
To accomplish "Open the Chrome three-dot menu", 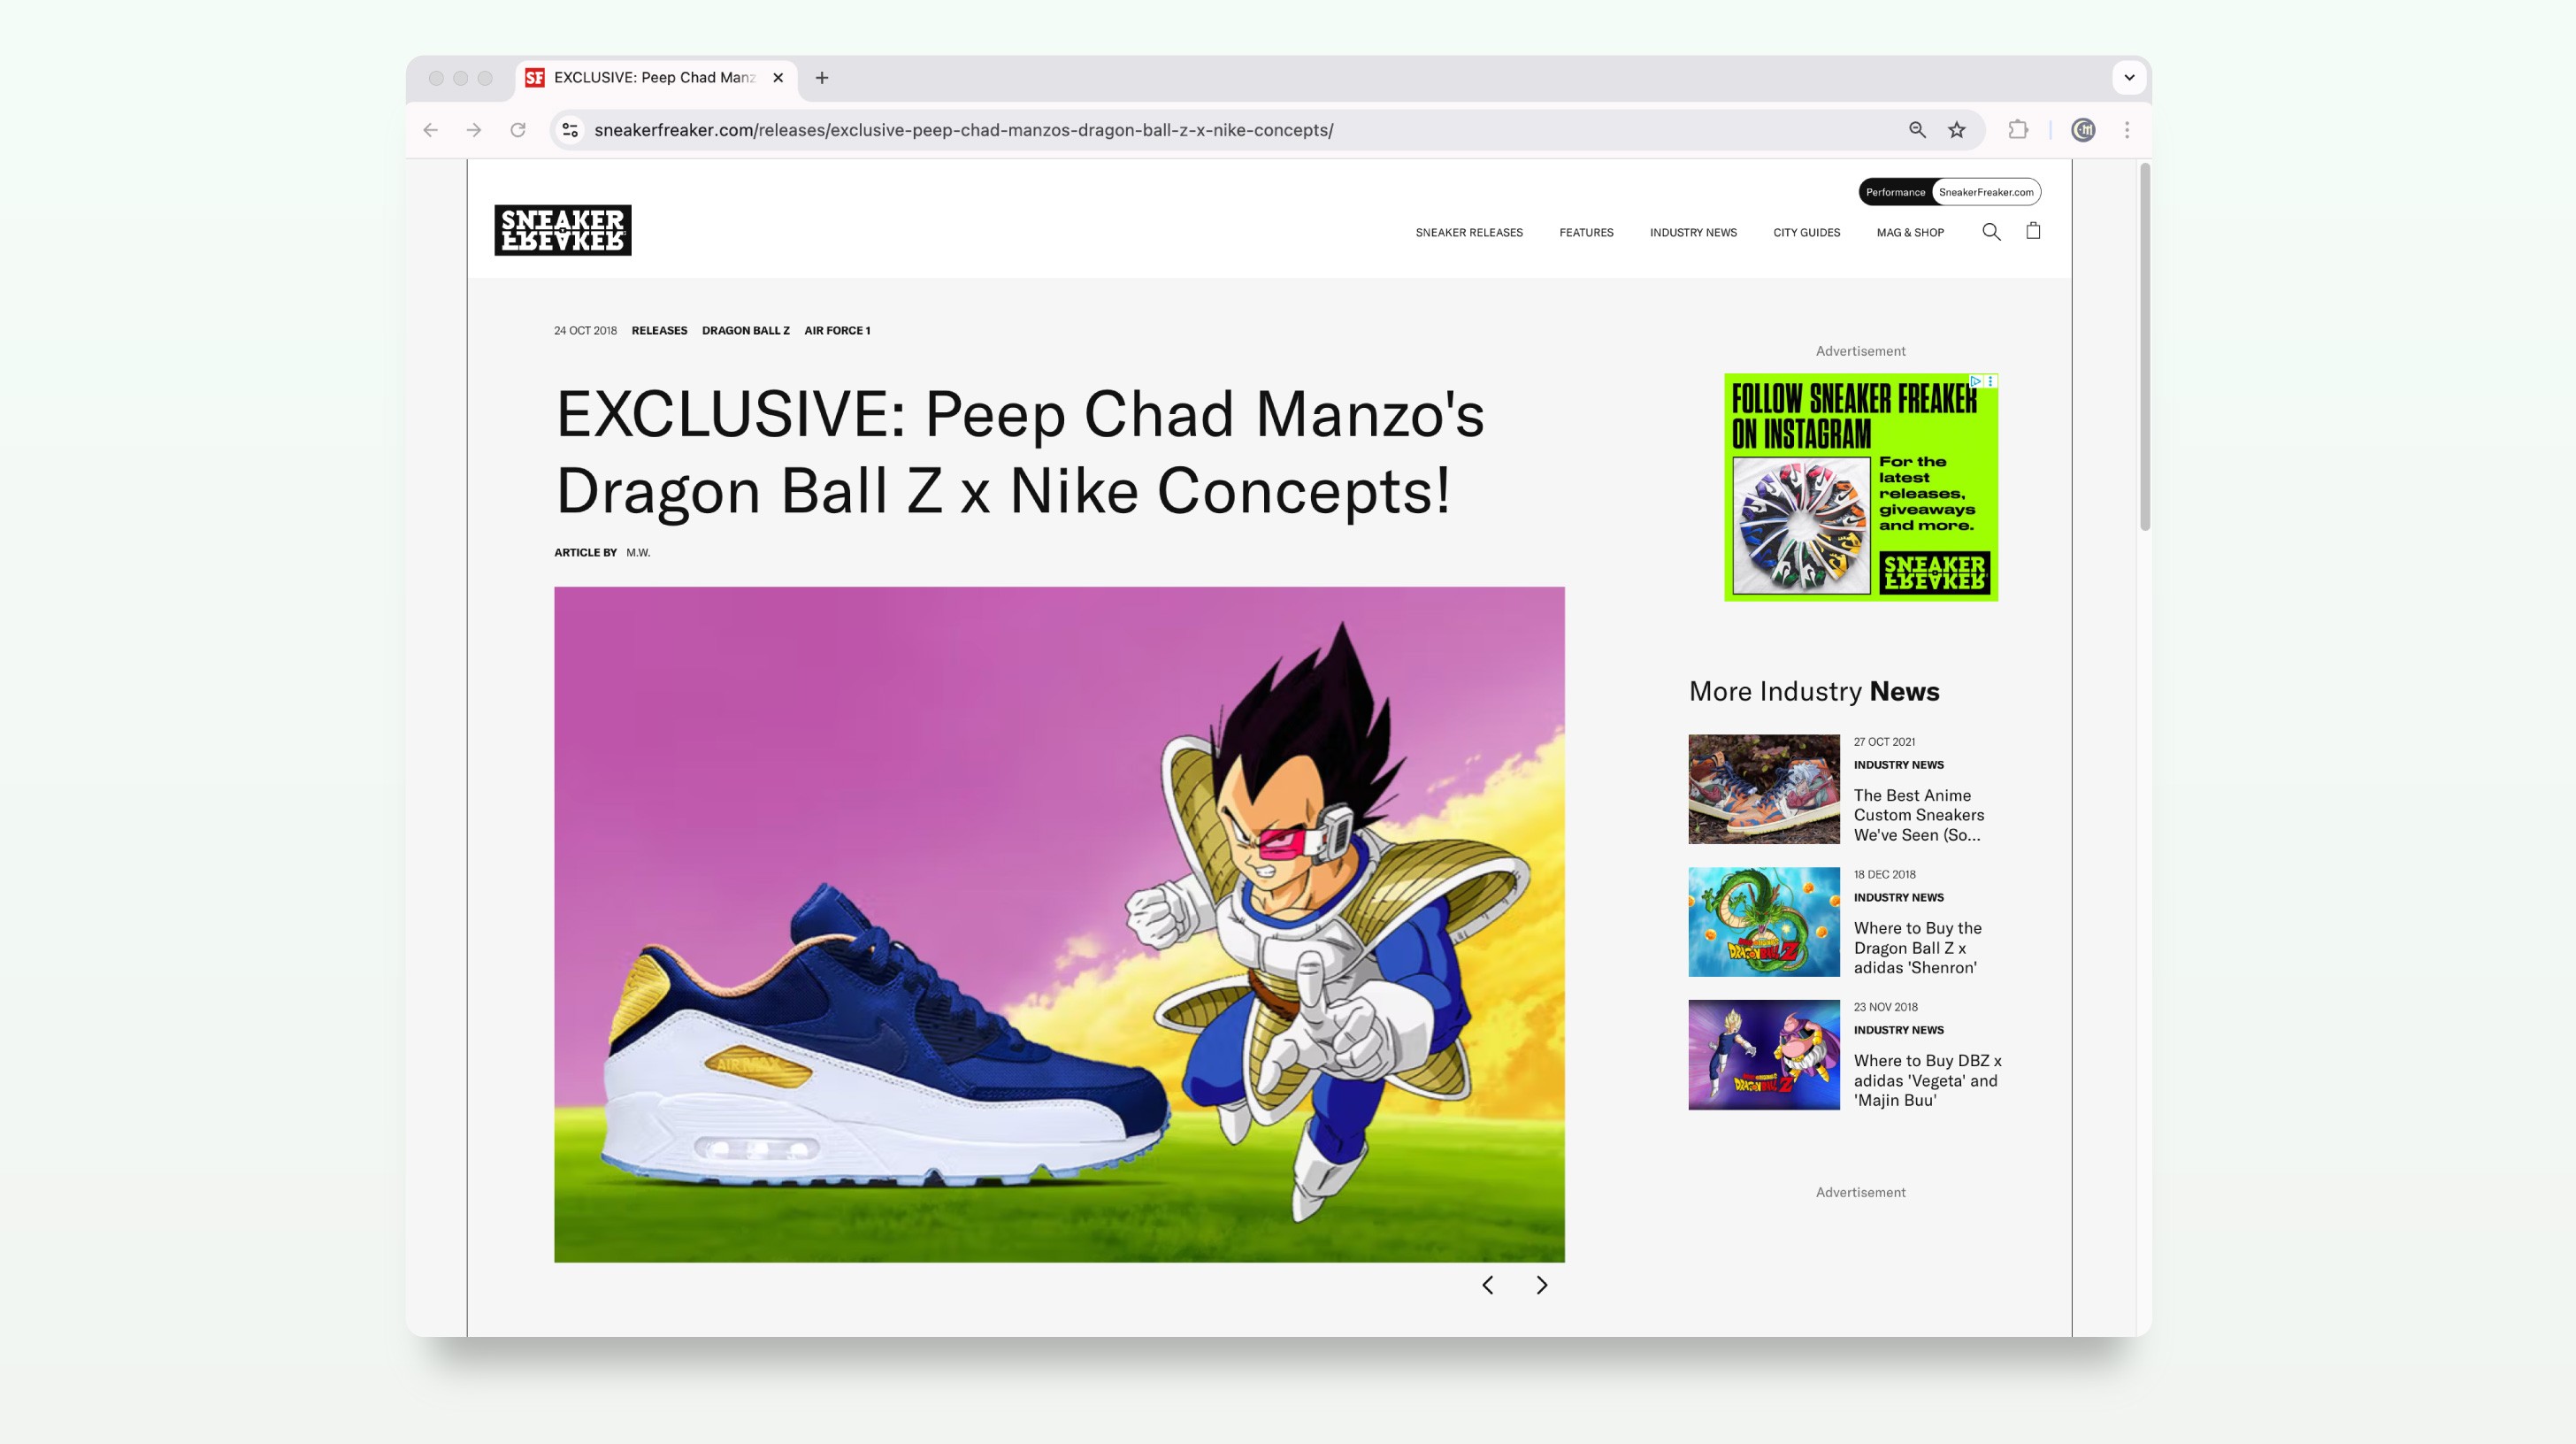I will [x=2127, y=130].
